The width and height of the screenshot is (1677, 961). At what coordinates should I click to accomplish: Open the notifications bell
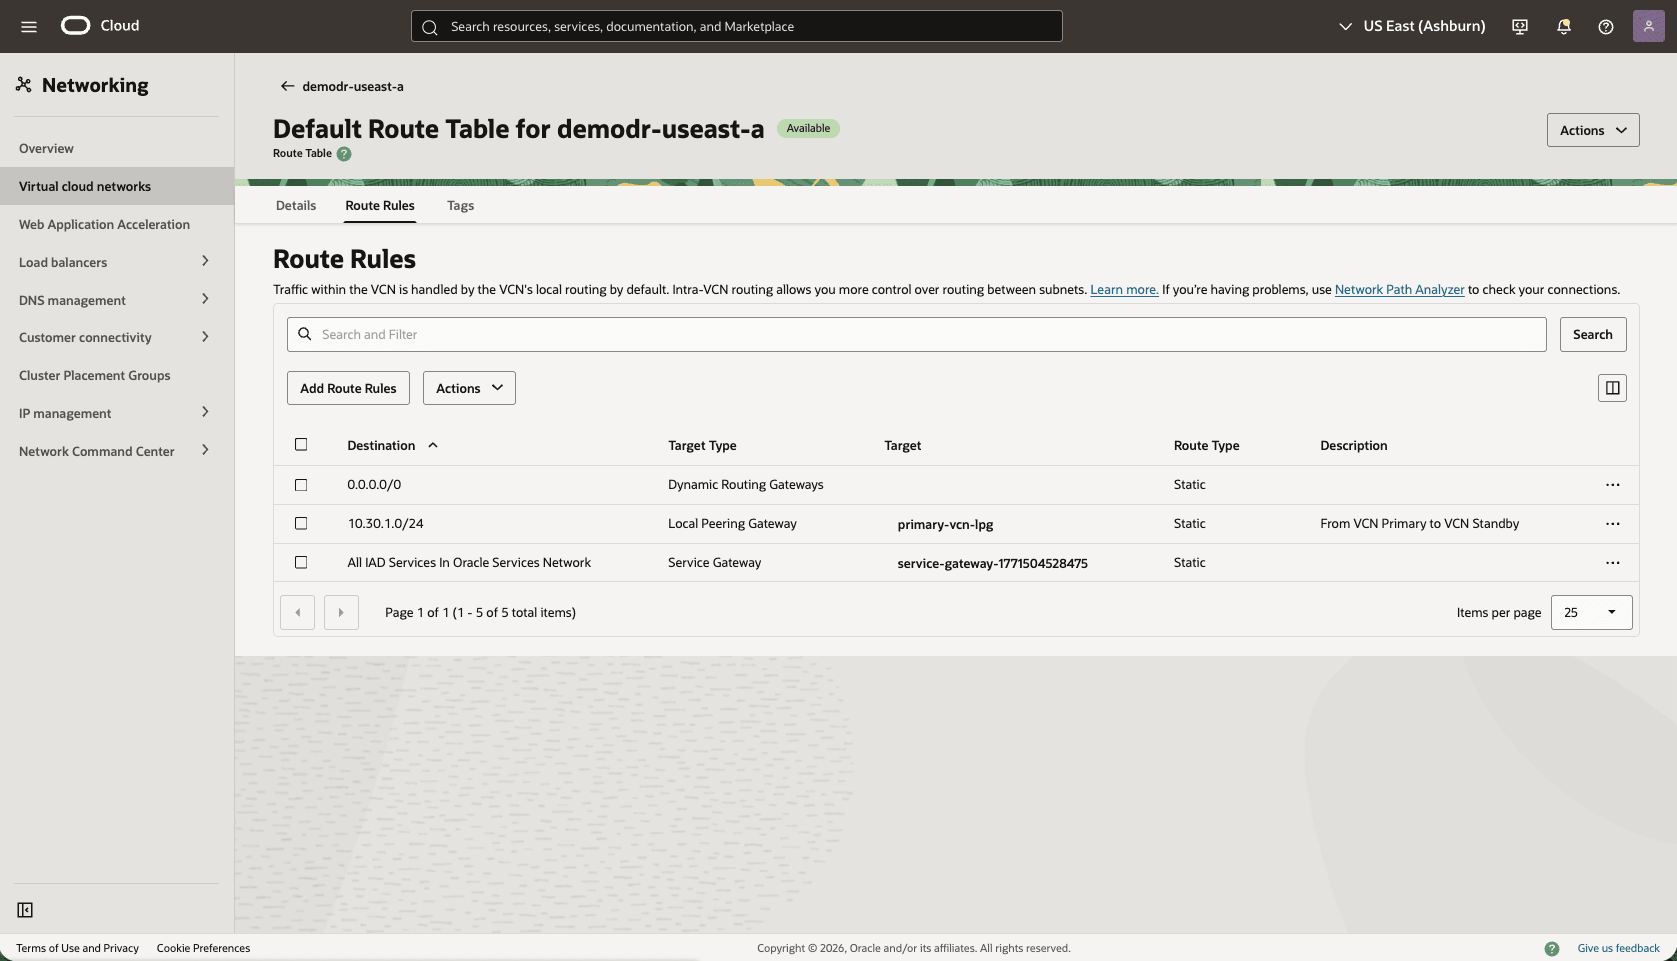tap(1563, 26)
